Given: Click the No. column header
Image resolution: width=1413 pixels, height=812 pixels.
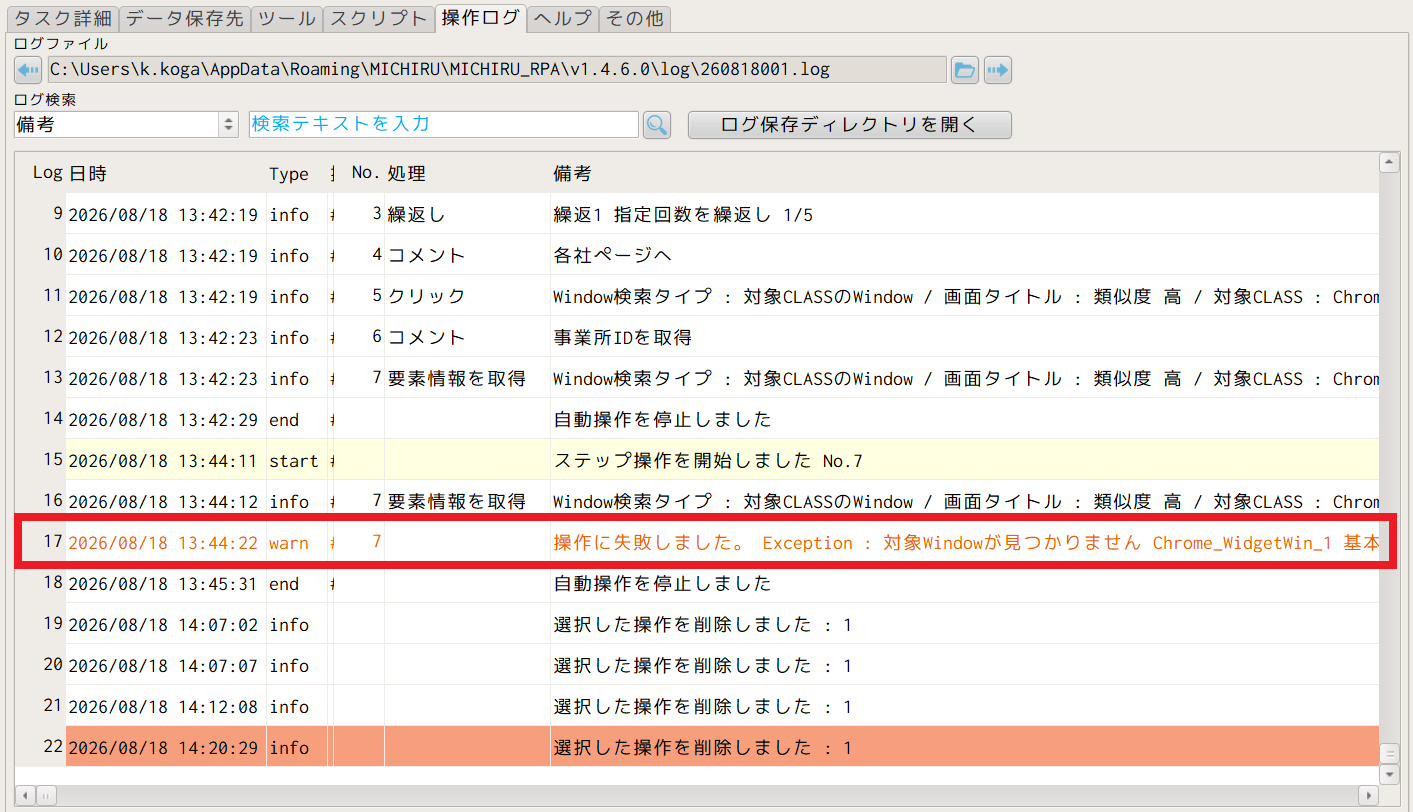Looking at the screenshot, I should click(360, 174).
